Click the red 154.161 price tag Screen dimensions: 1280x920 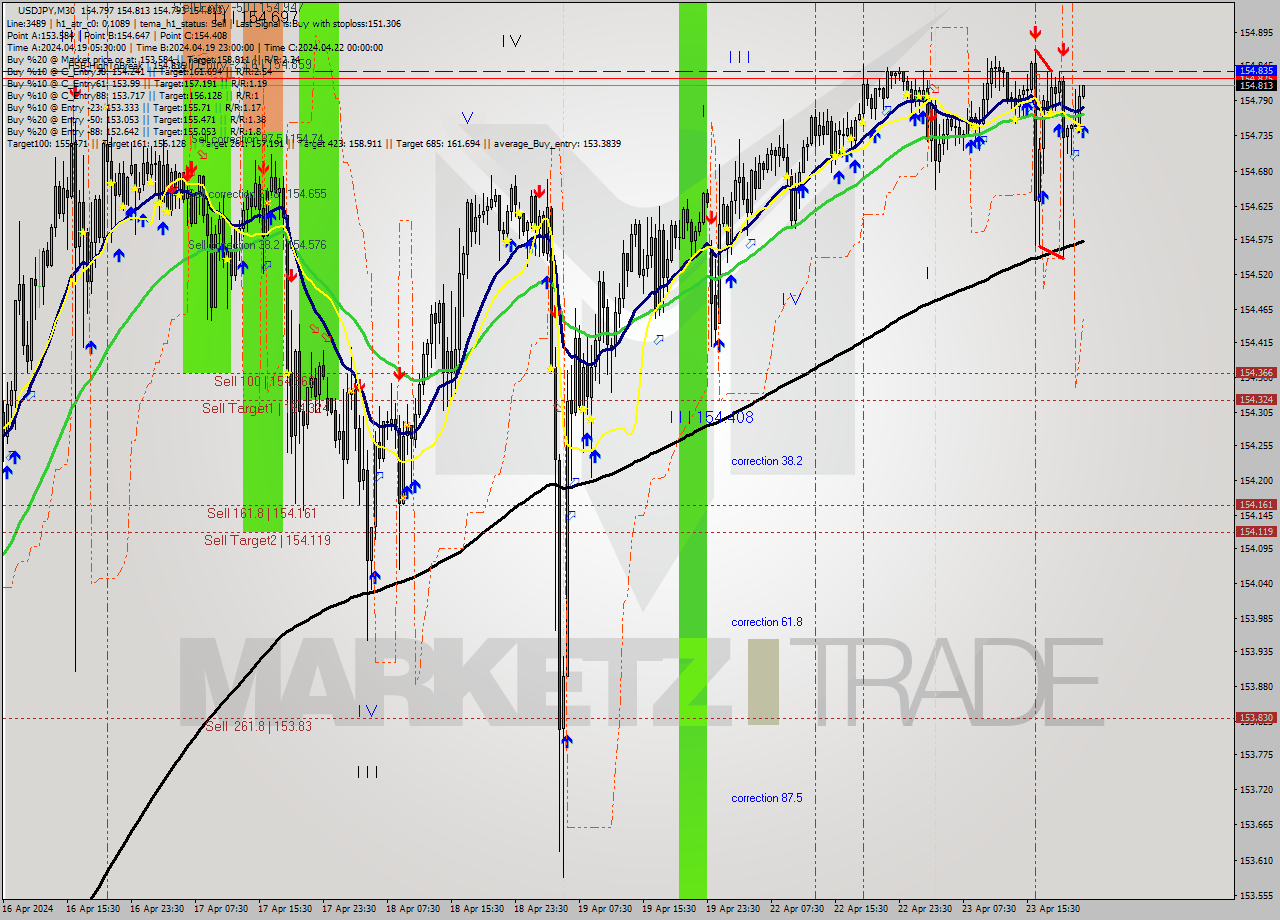[1256, 505]
